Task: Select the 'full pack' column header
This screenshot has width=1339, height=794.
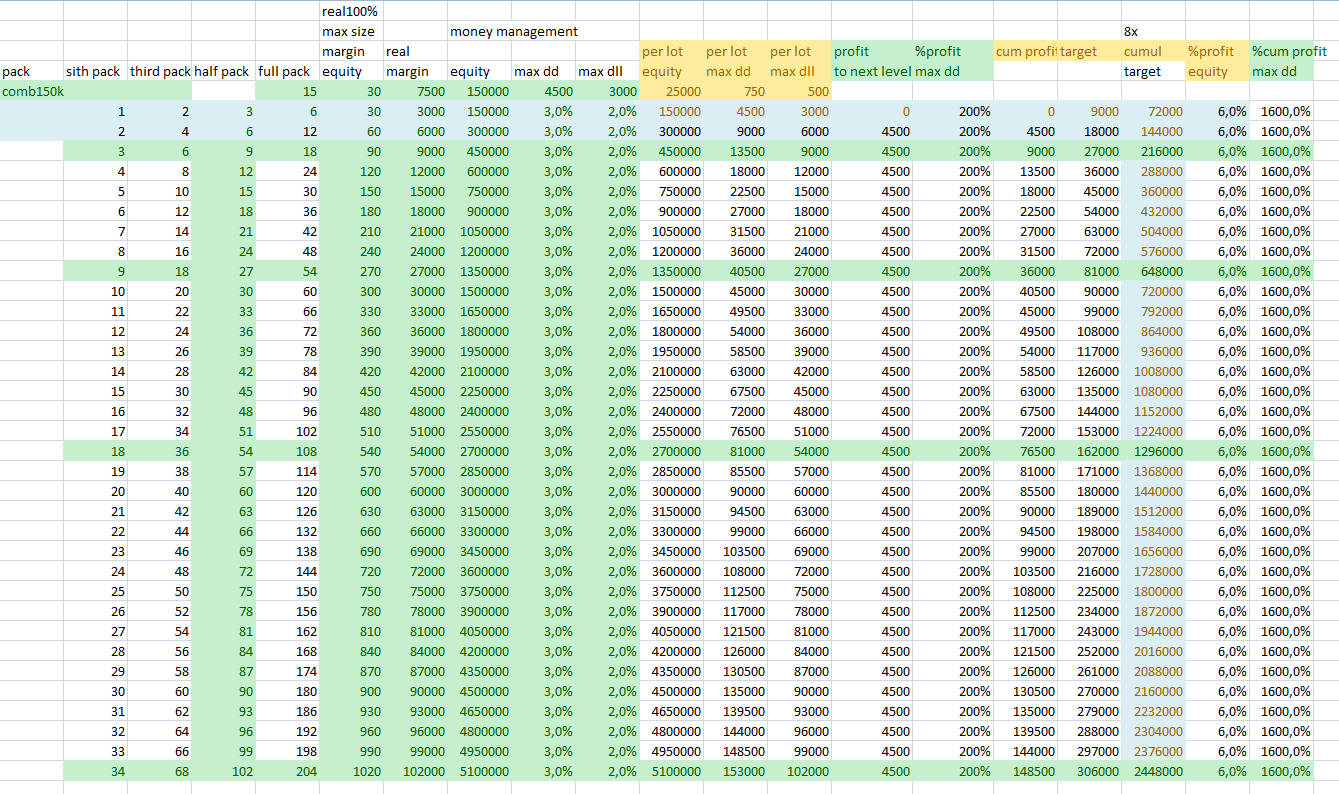Action: [x=288, y=71]
